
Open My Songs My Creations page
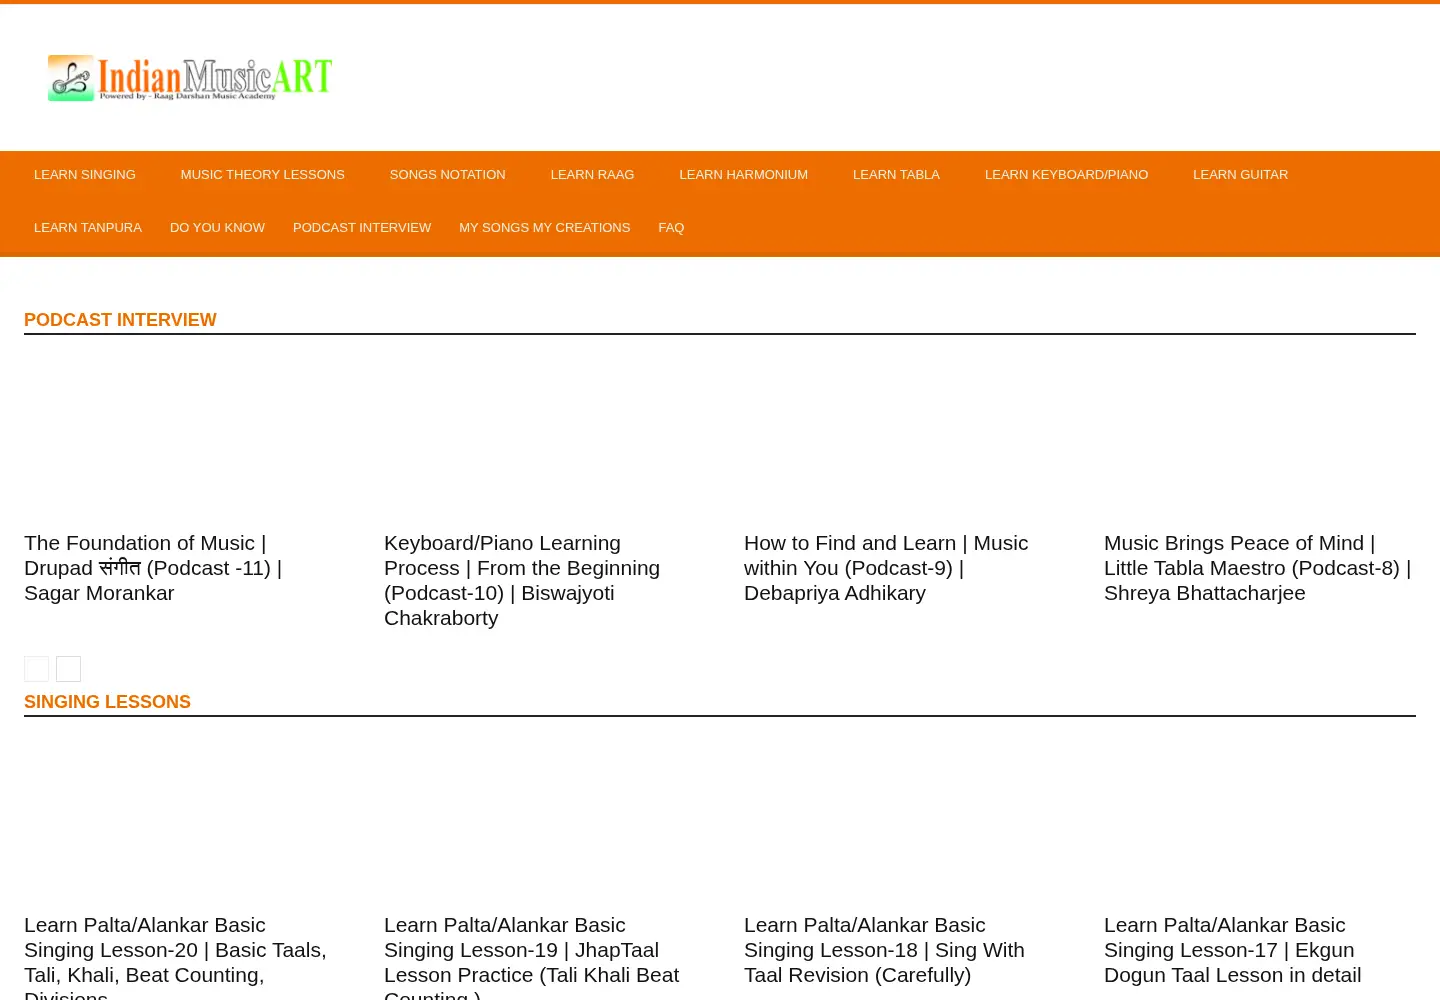[x=544, y=228]
